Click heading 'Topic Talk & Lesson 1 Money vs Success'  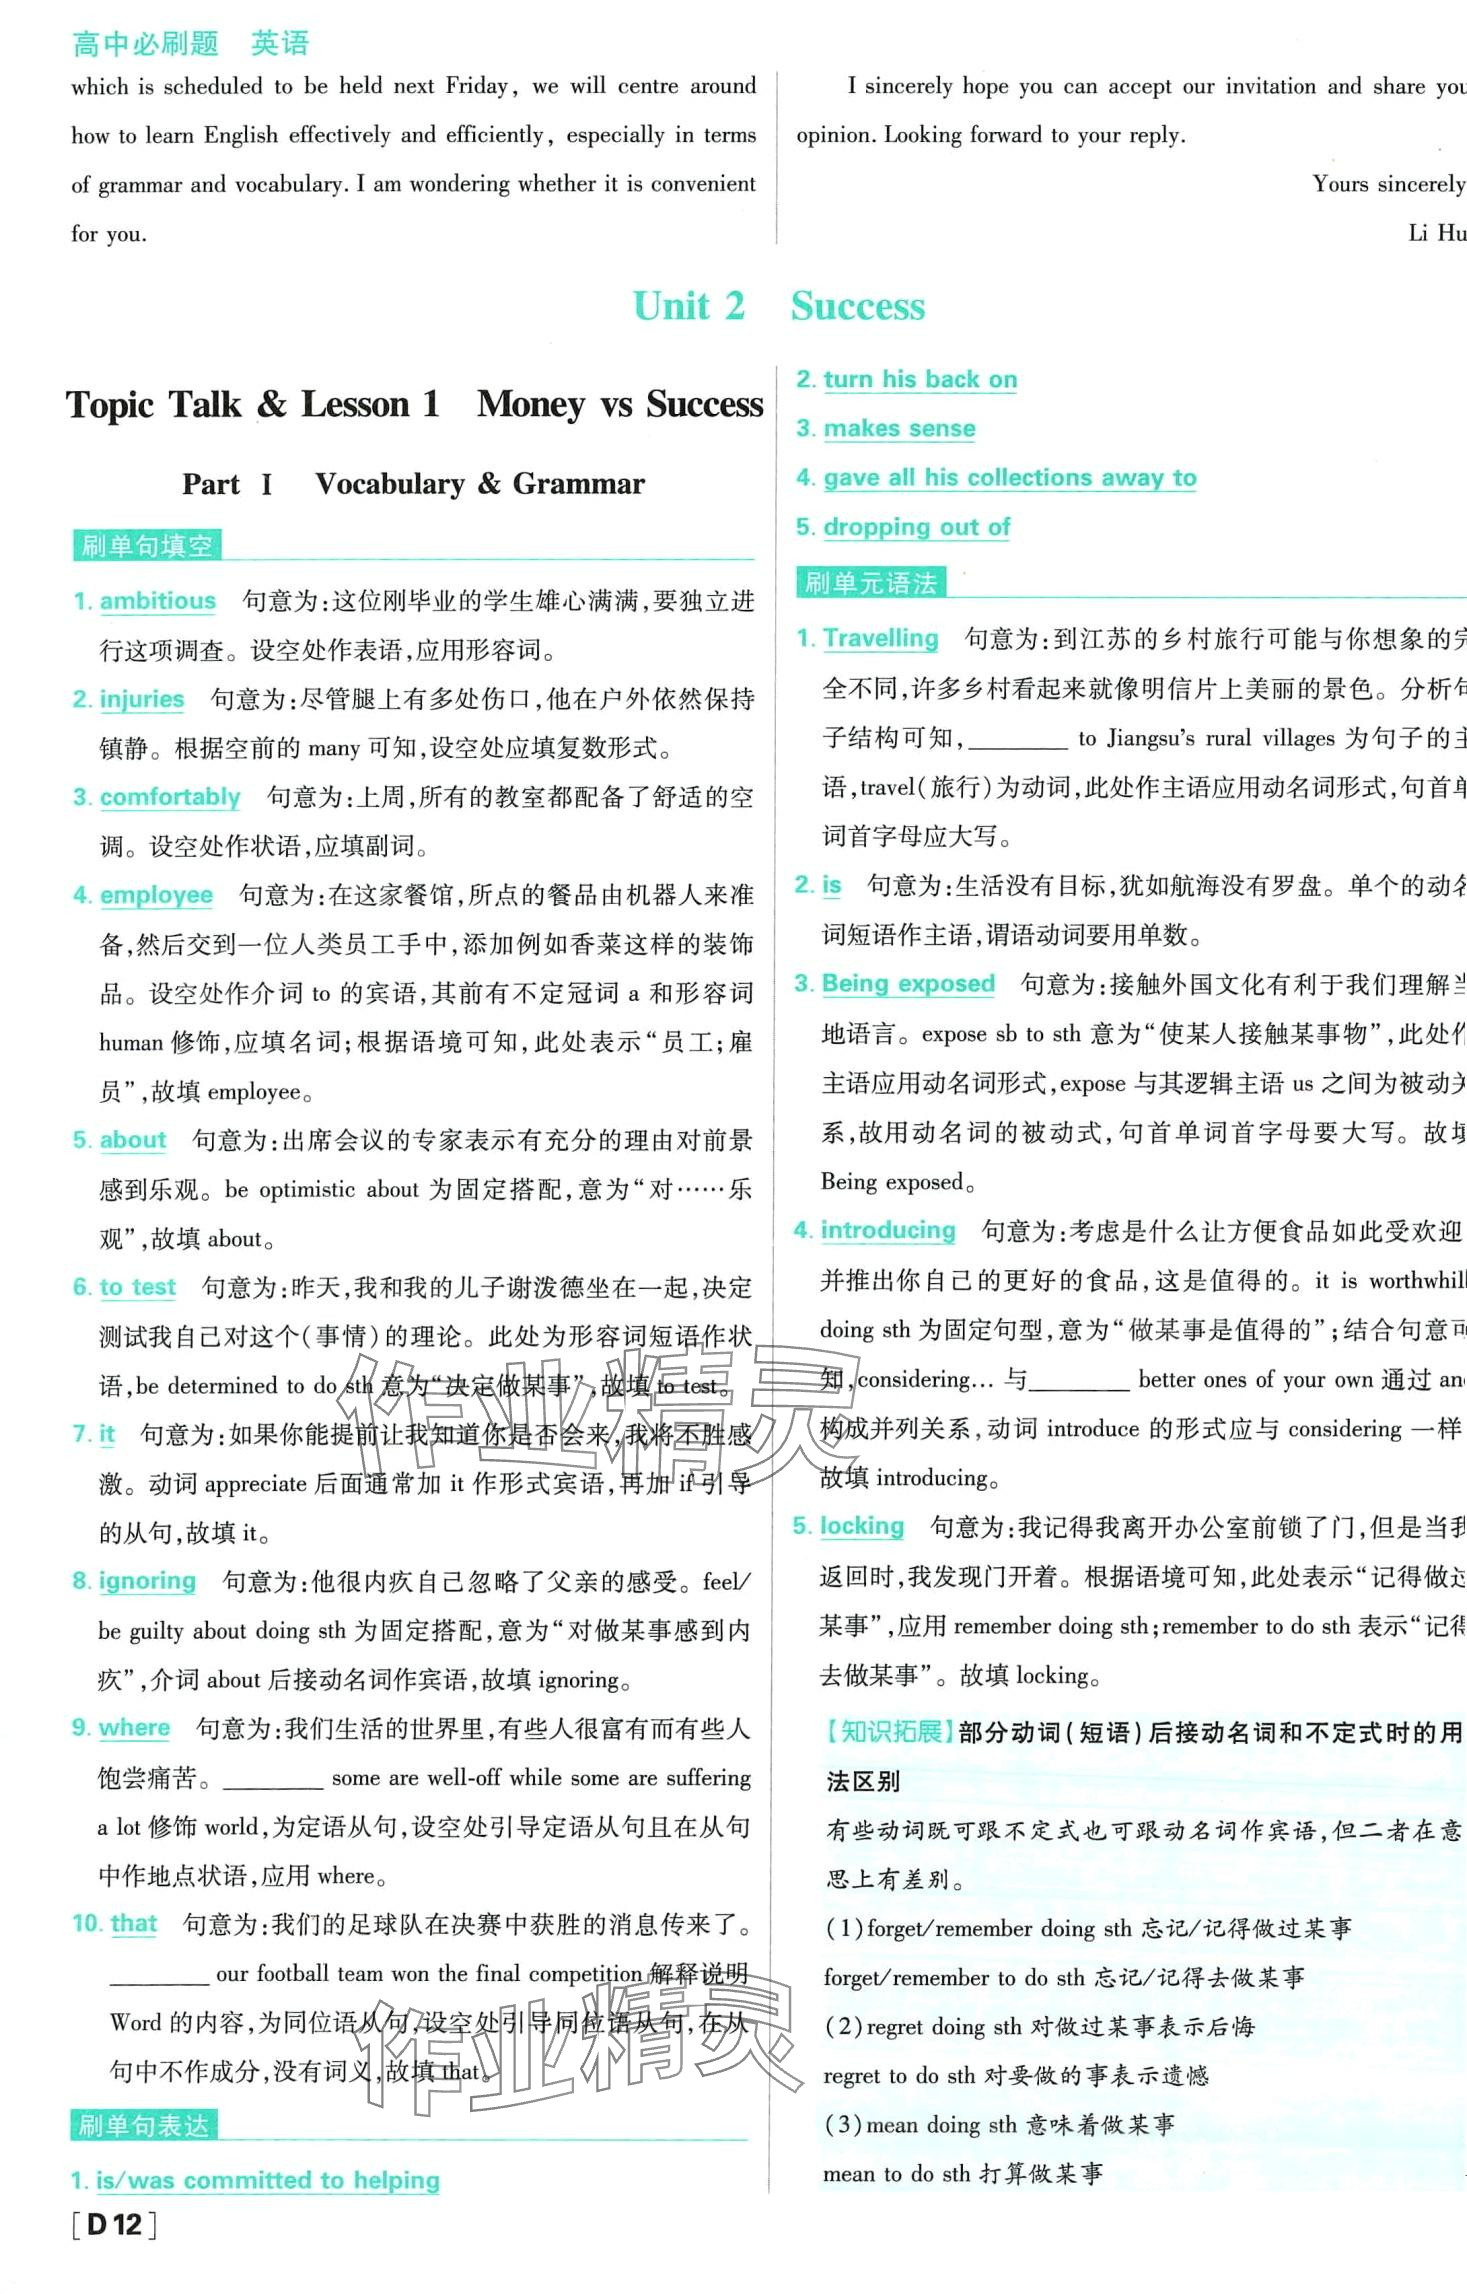pos(414,404)
